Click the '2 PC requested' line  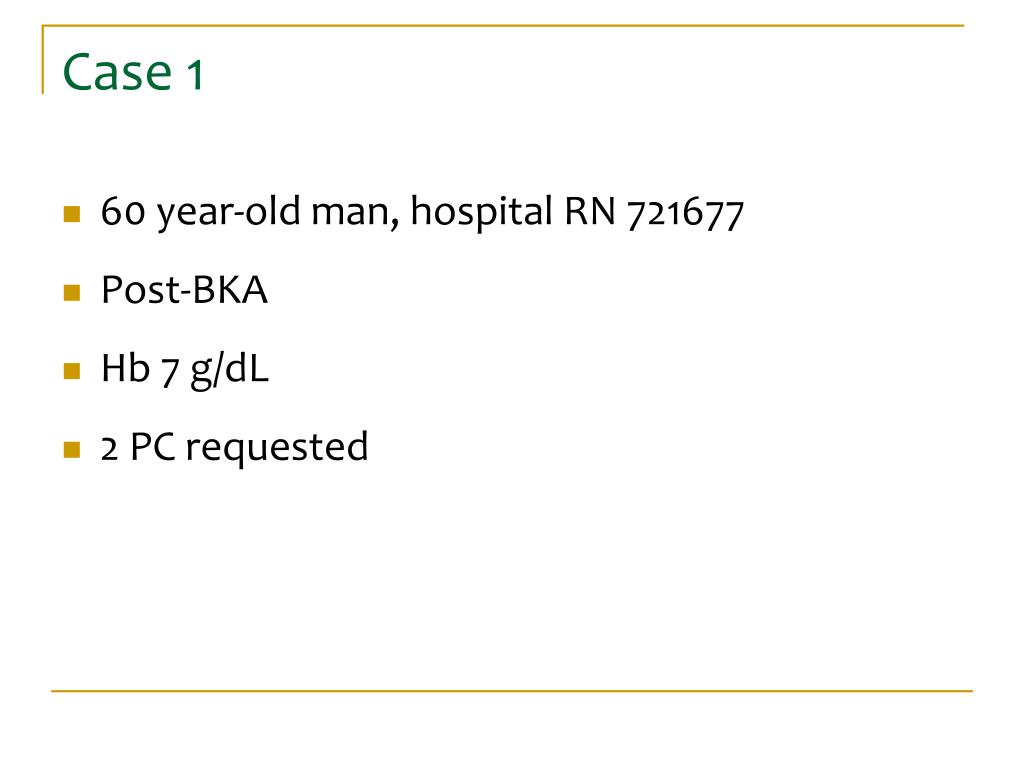click(x=234, y=448)
